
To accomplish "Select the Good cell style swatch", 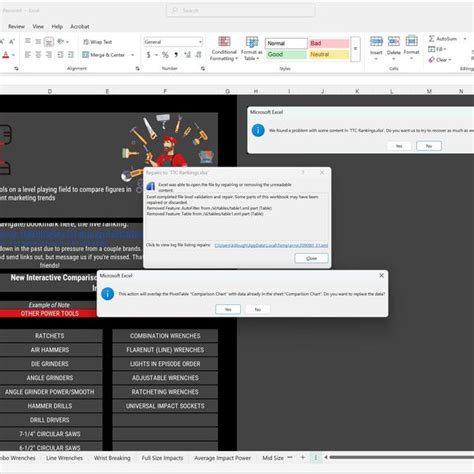I will coord(286,54).
